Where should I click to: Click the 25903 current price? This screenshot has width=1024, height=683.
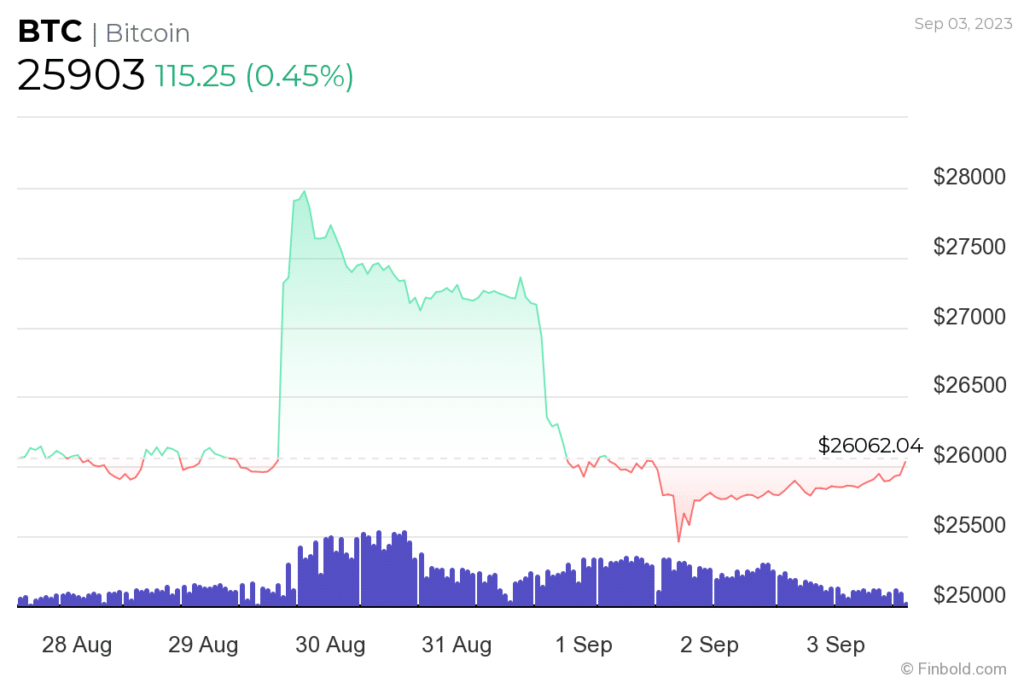81,76
